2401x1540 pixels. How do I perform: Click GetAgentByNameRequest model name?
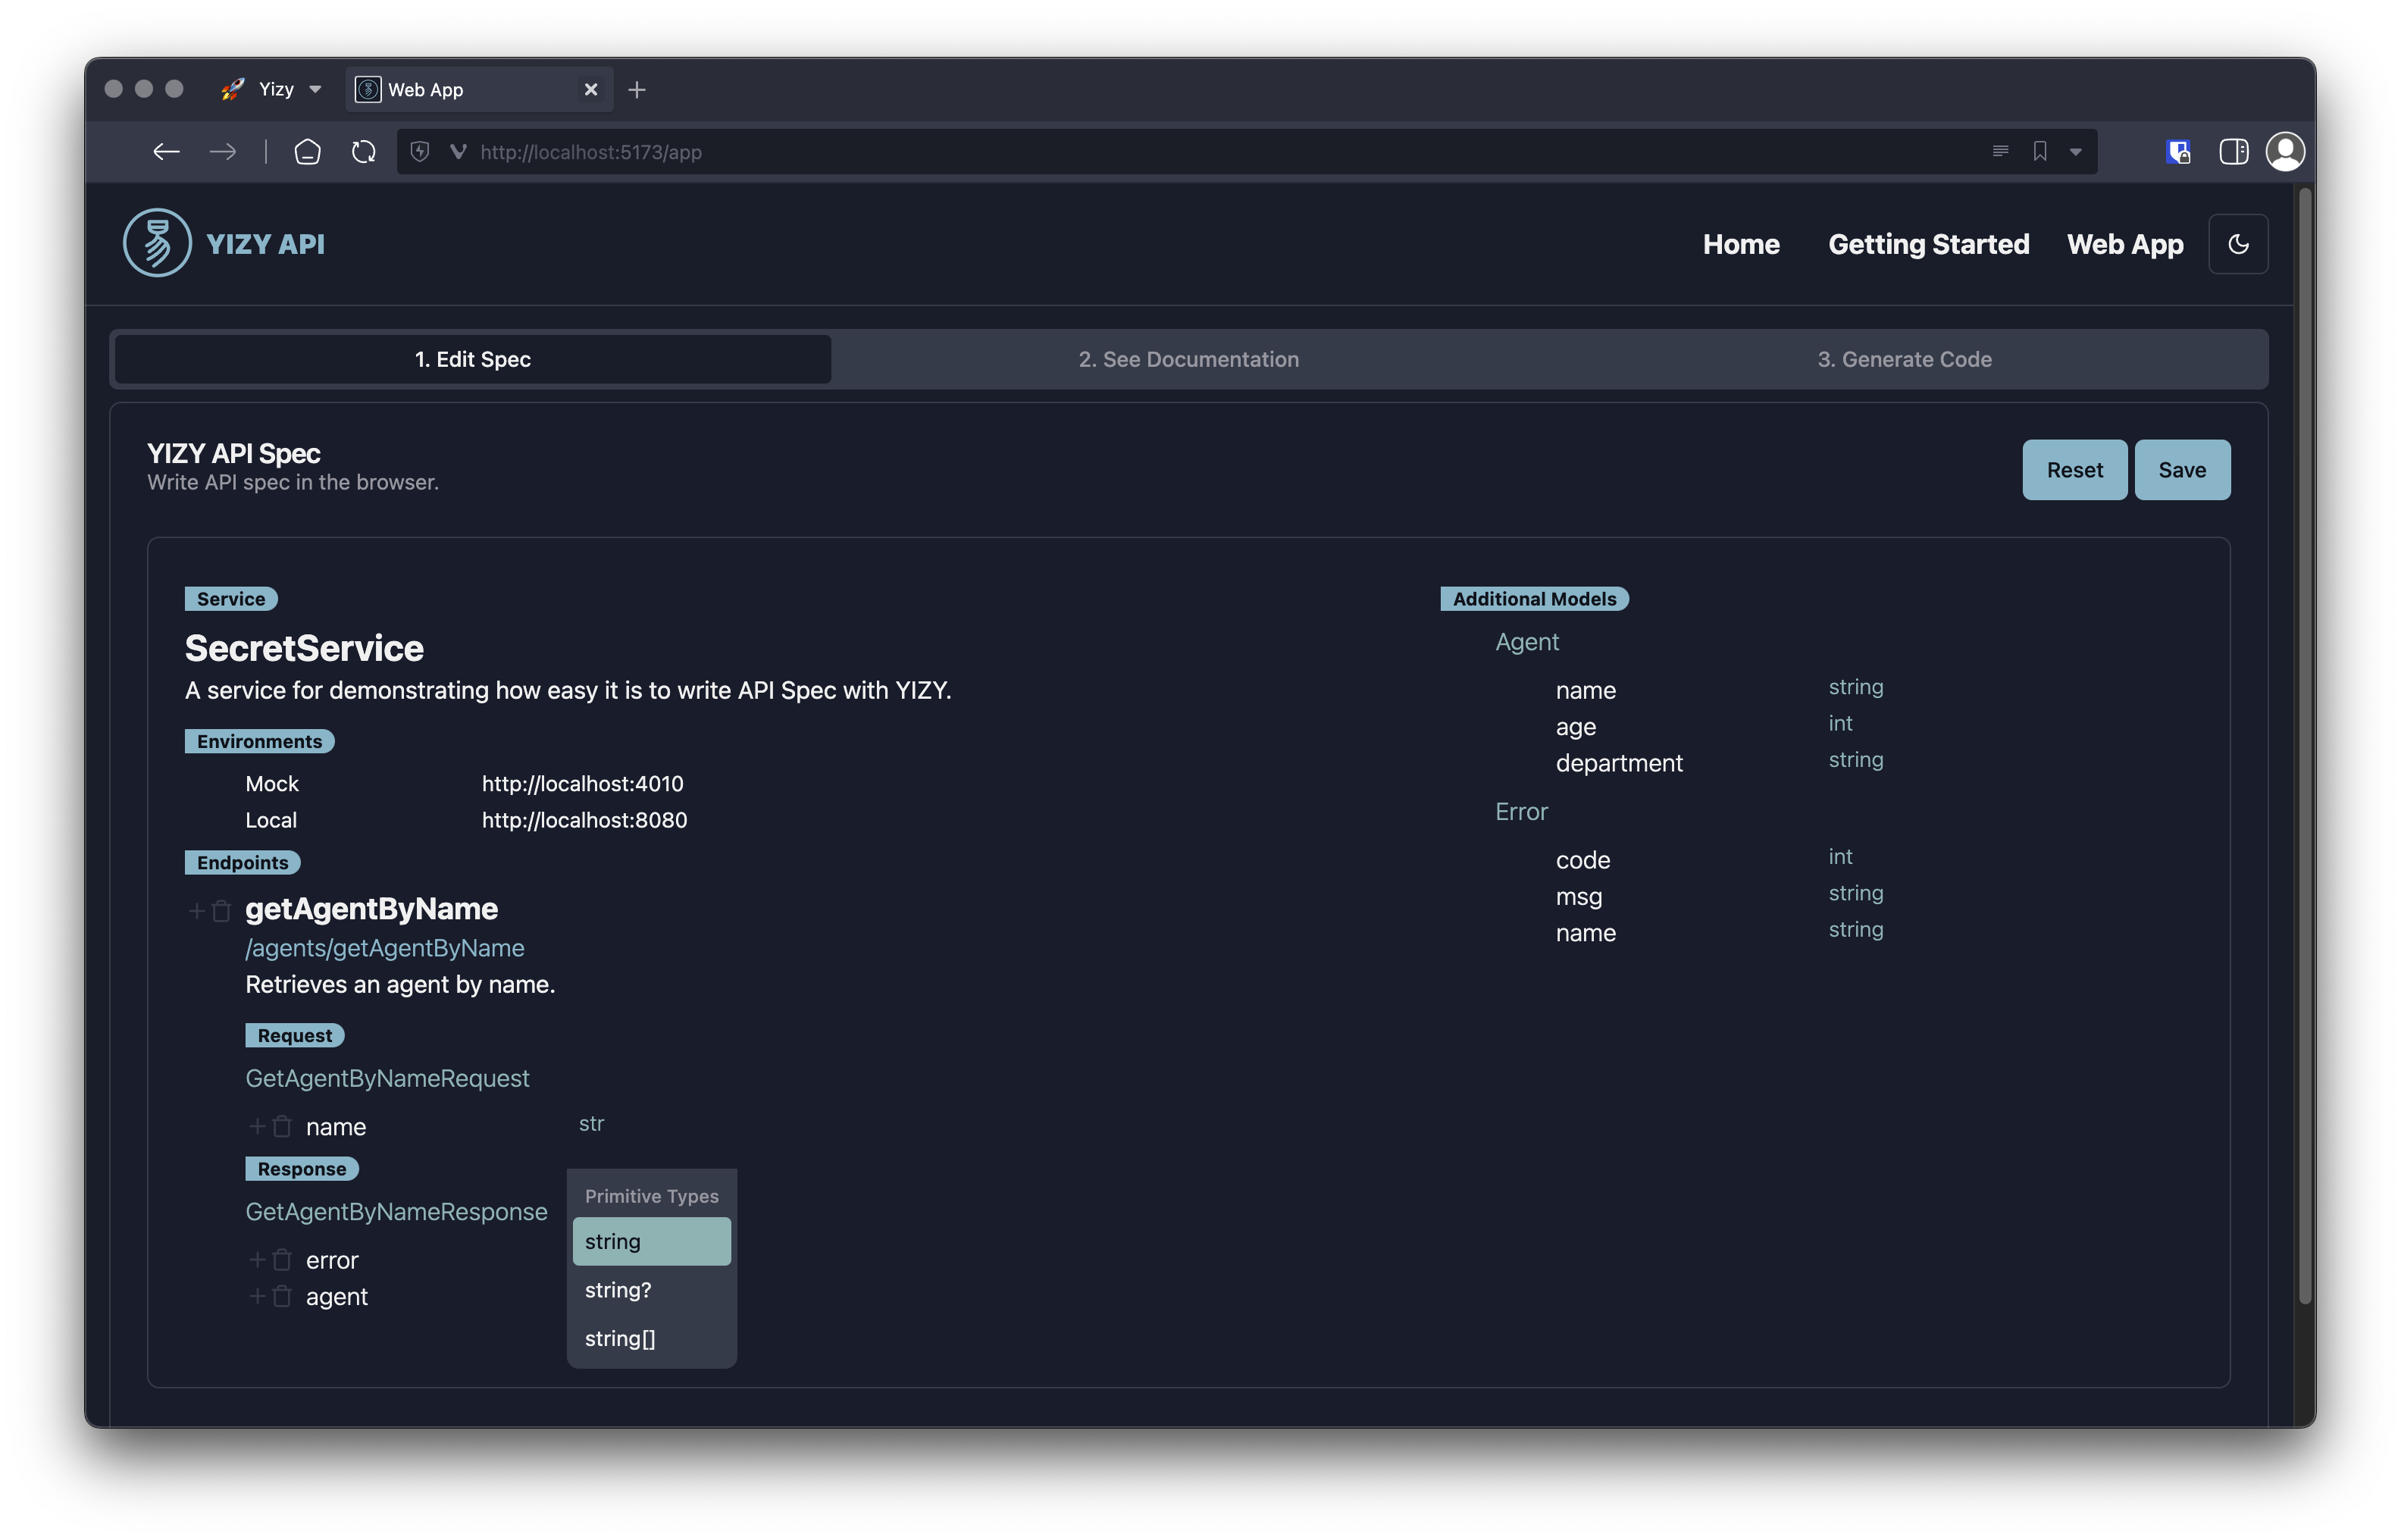(387, 1078)
